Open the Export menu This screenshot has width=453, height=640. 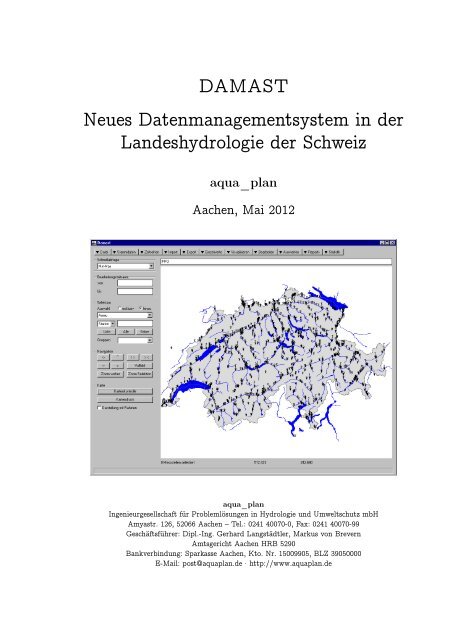click(x=190, y=252)
